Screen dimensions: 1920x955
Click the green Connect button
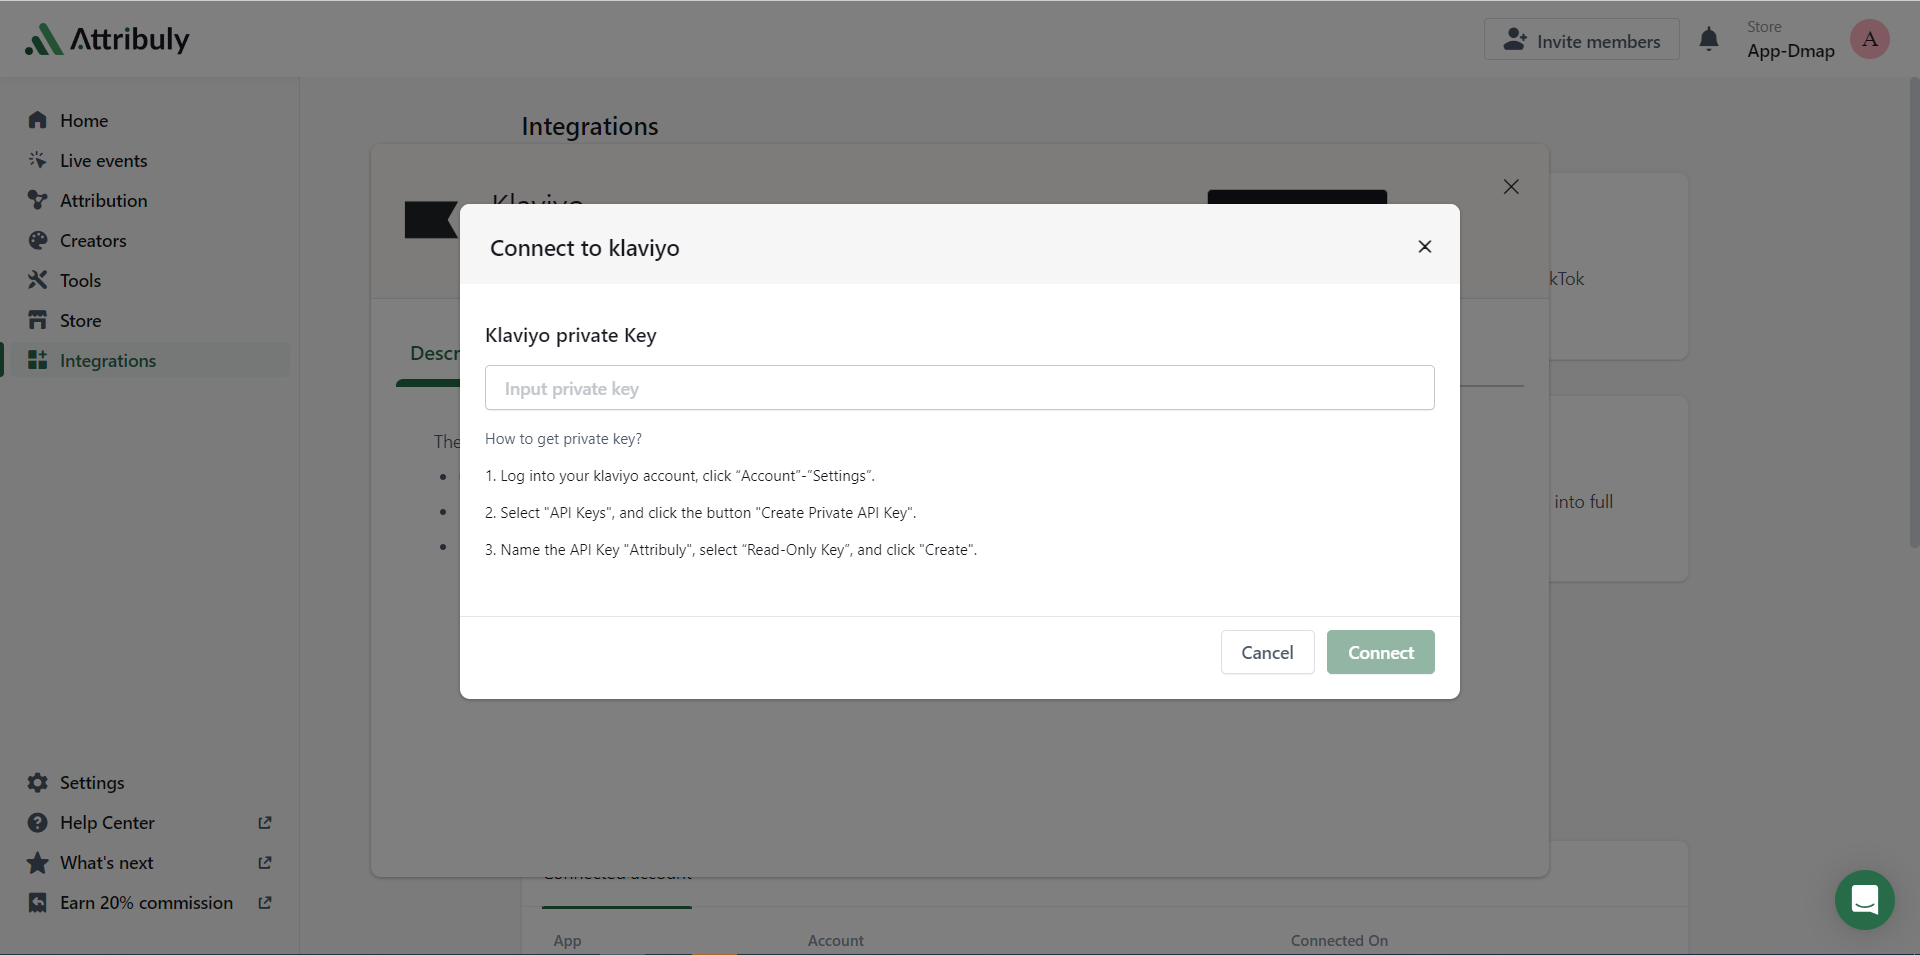pyautogui.click(x=1380, y=652)
